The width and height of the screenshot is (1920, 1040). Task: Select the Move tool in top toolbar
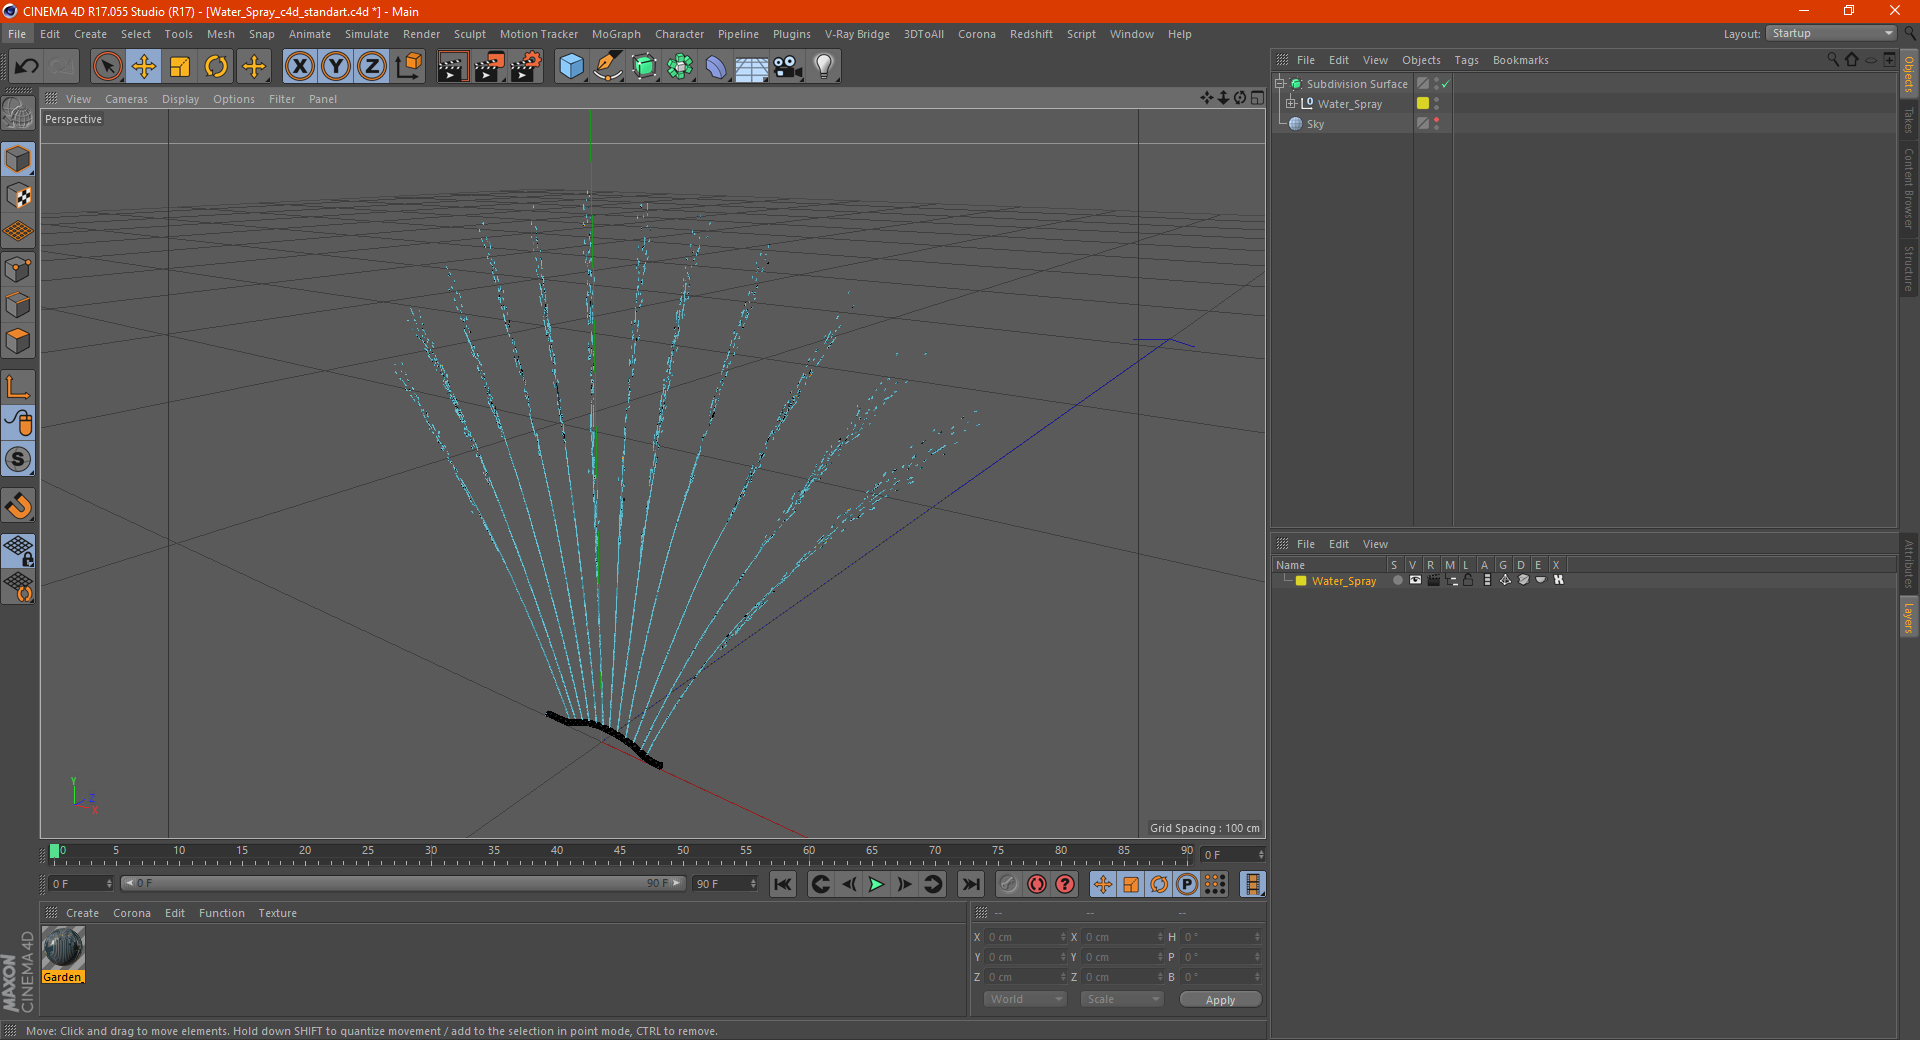pyautogui.click(x=144, y=67)
